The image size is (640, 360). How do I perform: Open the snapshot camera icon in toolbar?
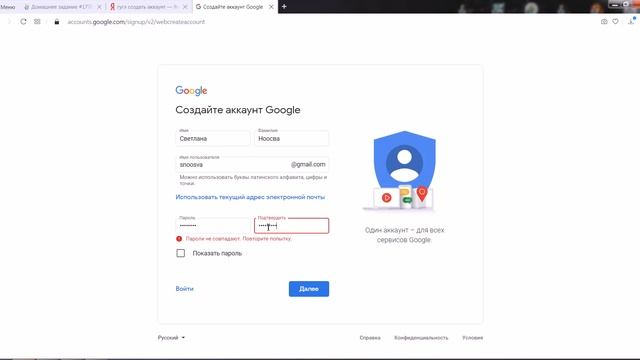click(604, 22)
